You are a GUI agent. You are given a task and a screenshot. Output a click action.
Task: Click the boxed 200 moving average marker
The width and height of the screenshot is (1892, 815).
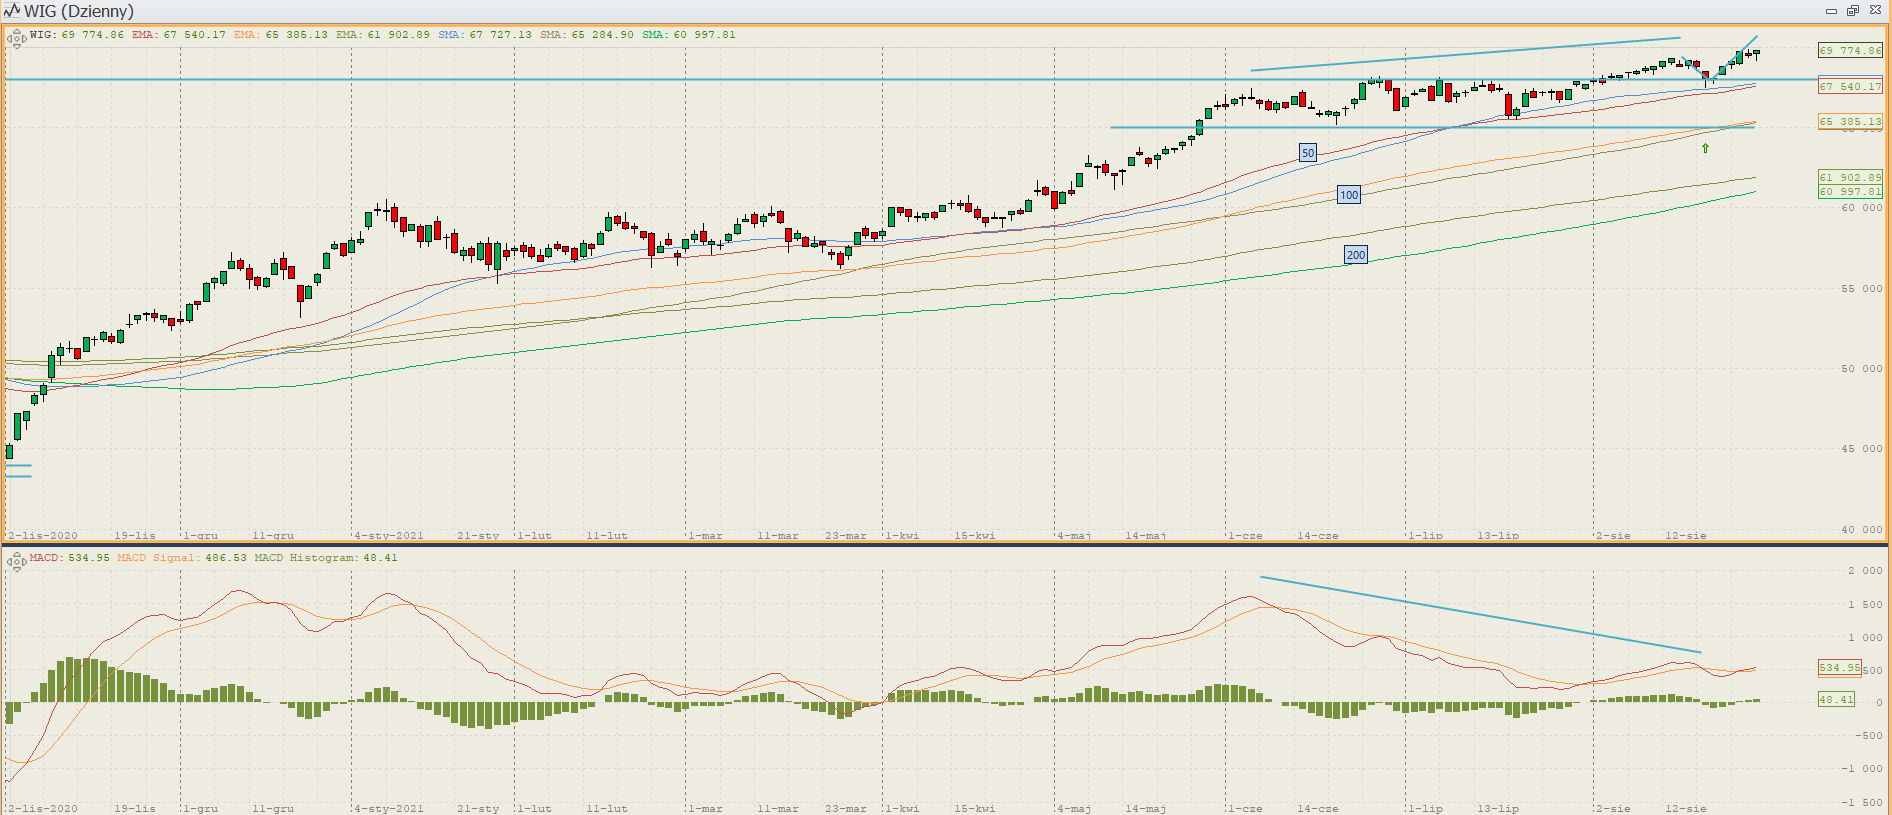point(1355,255)
